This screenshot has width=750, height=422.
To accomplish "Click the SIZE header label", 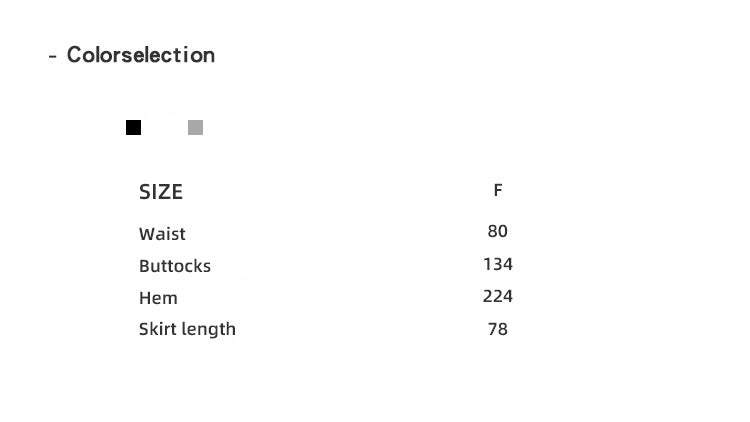I will tap(161, 192).
